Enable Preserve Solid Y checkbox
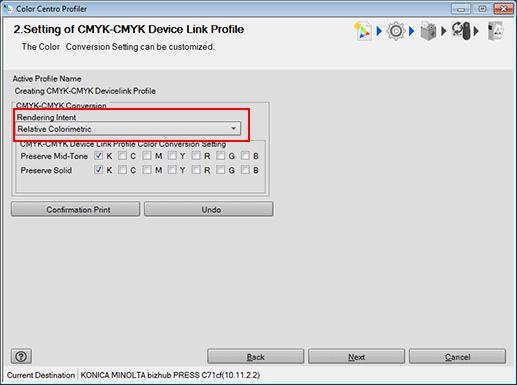The height and width of the screenshot is (385, 517). 172,170
